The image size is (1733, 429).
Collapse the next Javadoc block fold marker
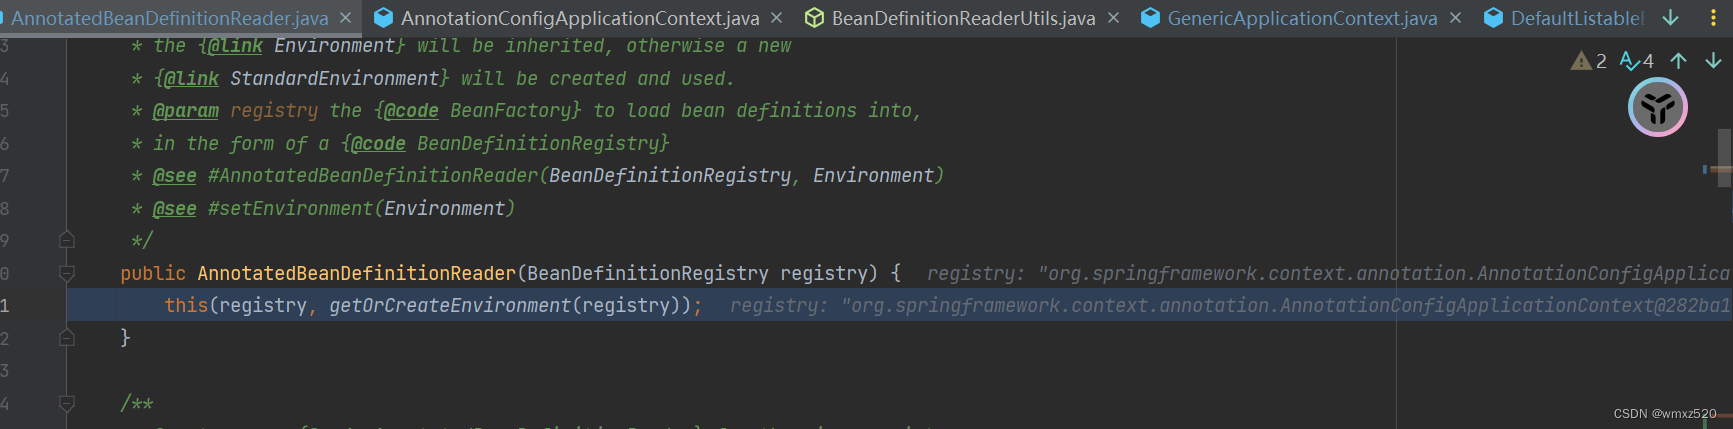pos(67,403)
